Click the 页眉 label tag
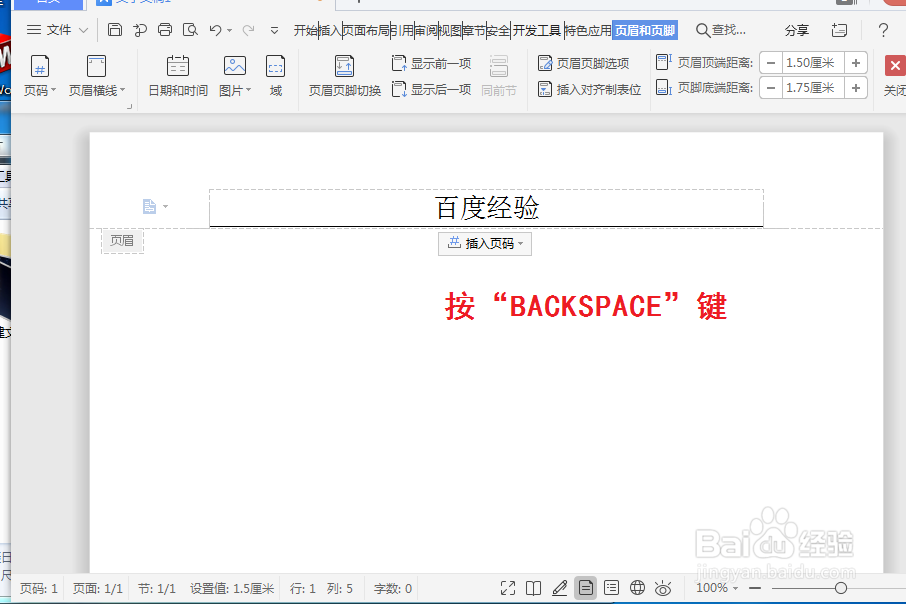 122,240
